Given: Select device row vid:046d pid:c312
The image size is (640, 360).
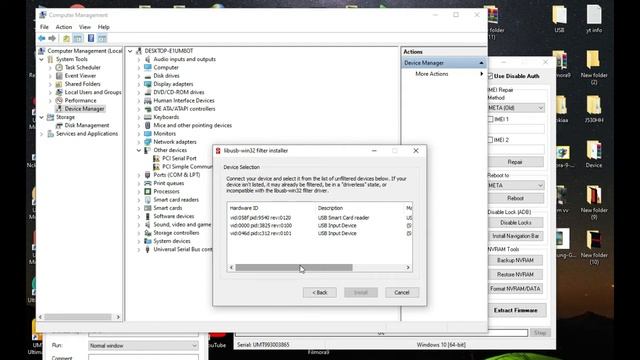Looking at the screenshot, I should point(320,233).
